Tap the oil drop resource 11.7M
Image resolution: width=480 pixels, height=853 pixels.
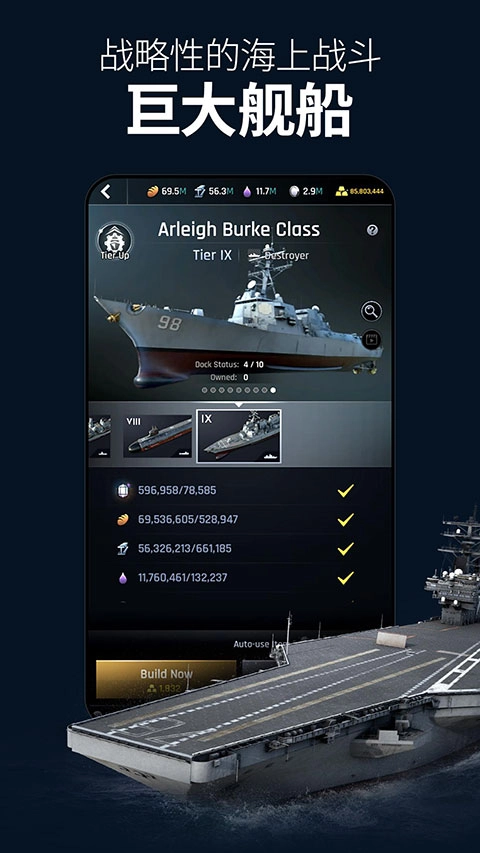point(247,191)
